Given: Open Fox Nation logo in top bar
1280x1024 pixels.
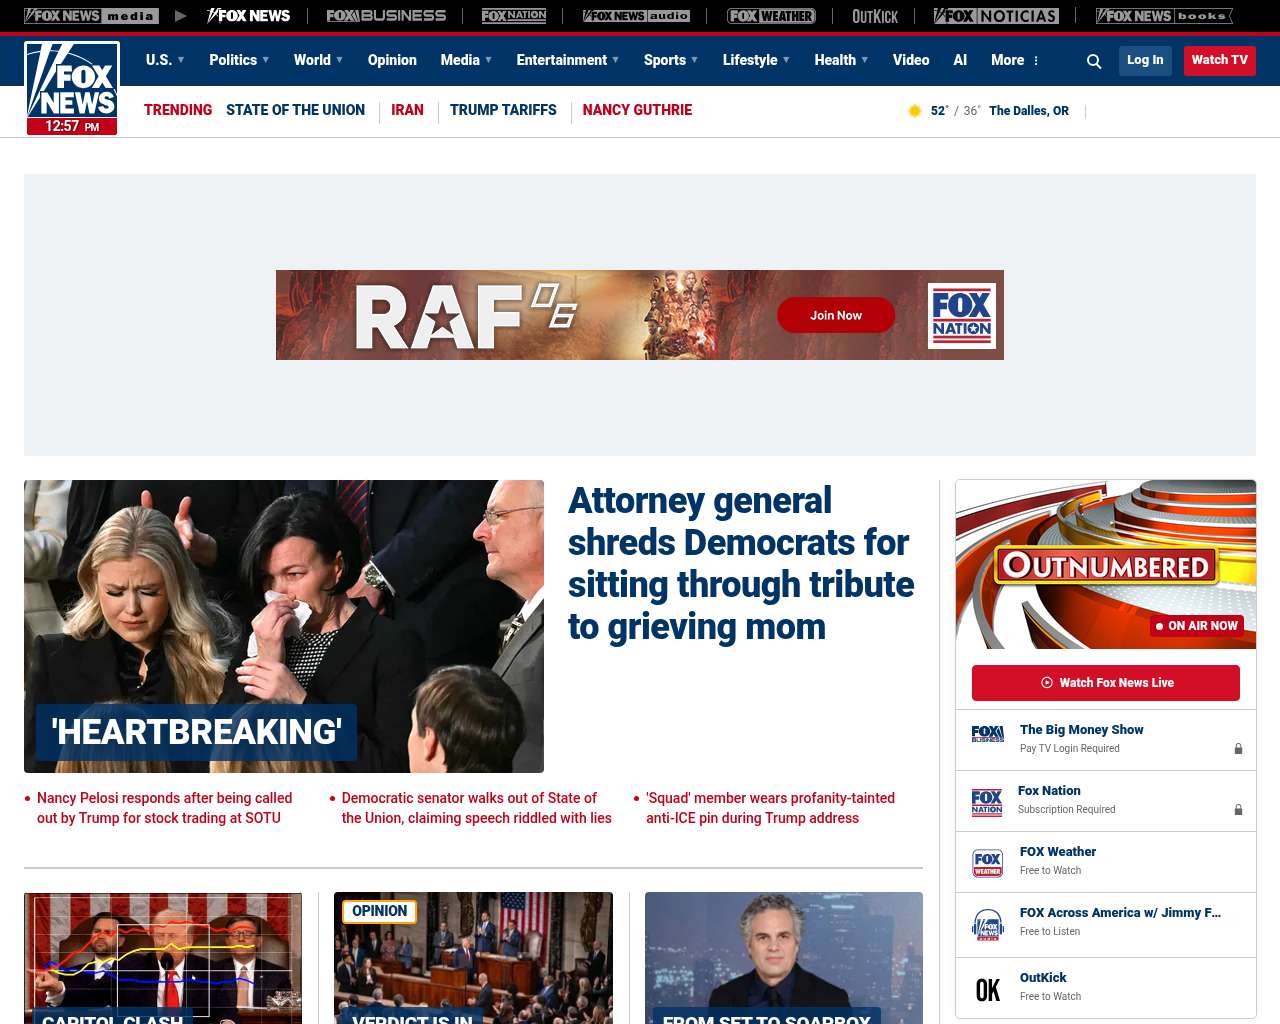Looking at the screenshot, I should 514,16.
